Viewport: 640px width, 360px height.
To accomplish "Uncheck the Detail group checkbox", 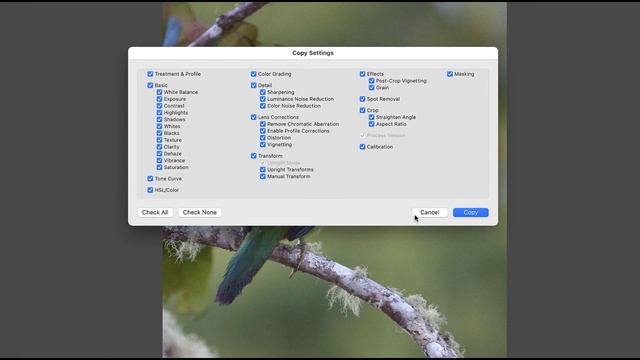I will click(253, 85).
